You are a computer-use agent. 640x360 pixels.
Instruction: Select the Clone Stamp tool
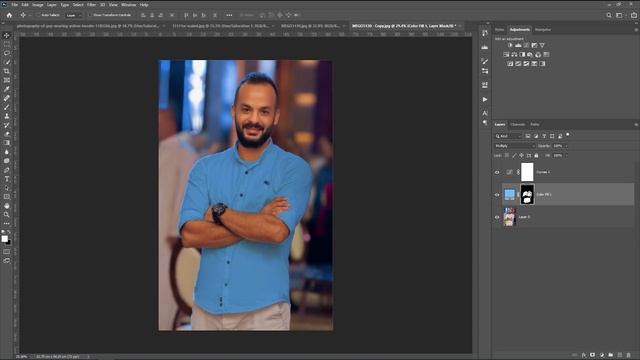[7, 116]
